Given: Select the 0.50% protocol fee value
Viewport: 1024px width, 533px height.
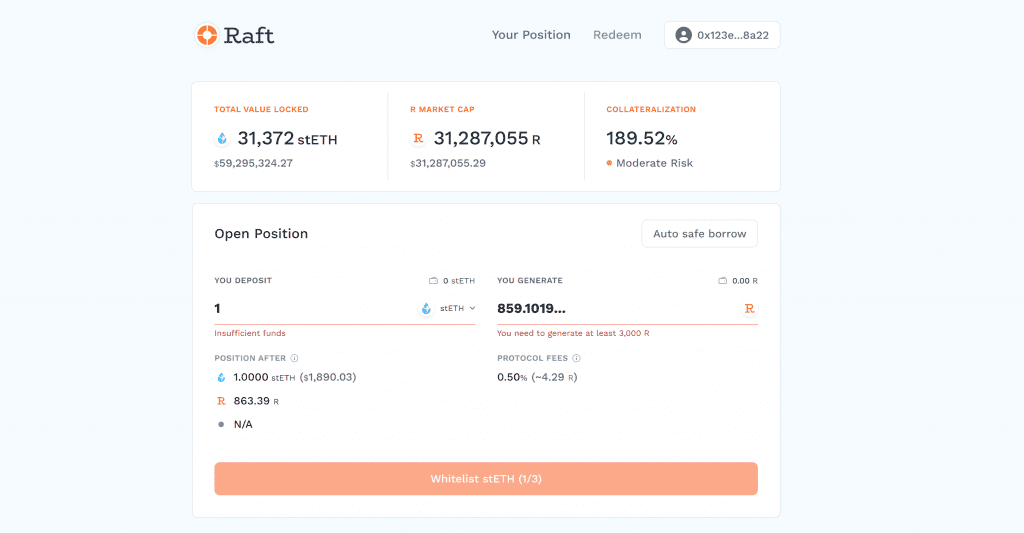Looking at the screenshot, I should (512, 378).
